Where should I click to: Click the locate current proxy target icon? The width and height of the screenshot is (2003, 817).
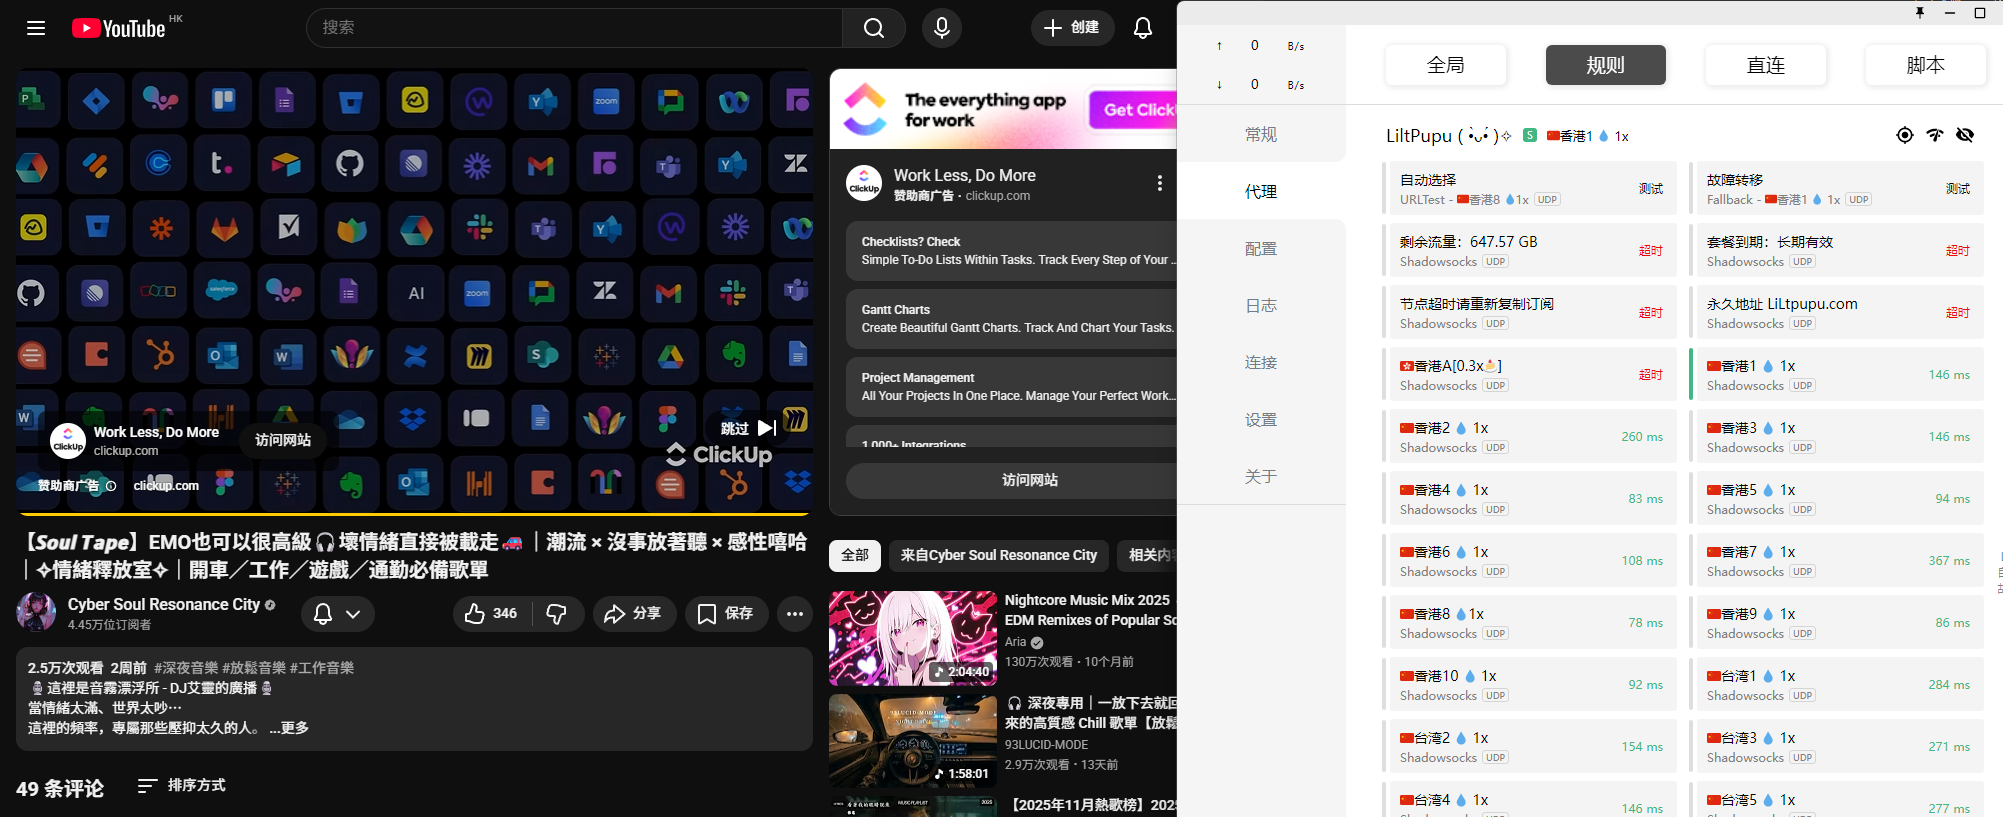tap(1904, 136)
